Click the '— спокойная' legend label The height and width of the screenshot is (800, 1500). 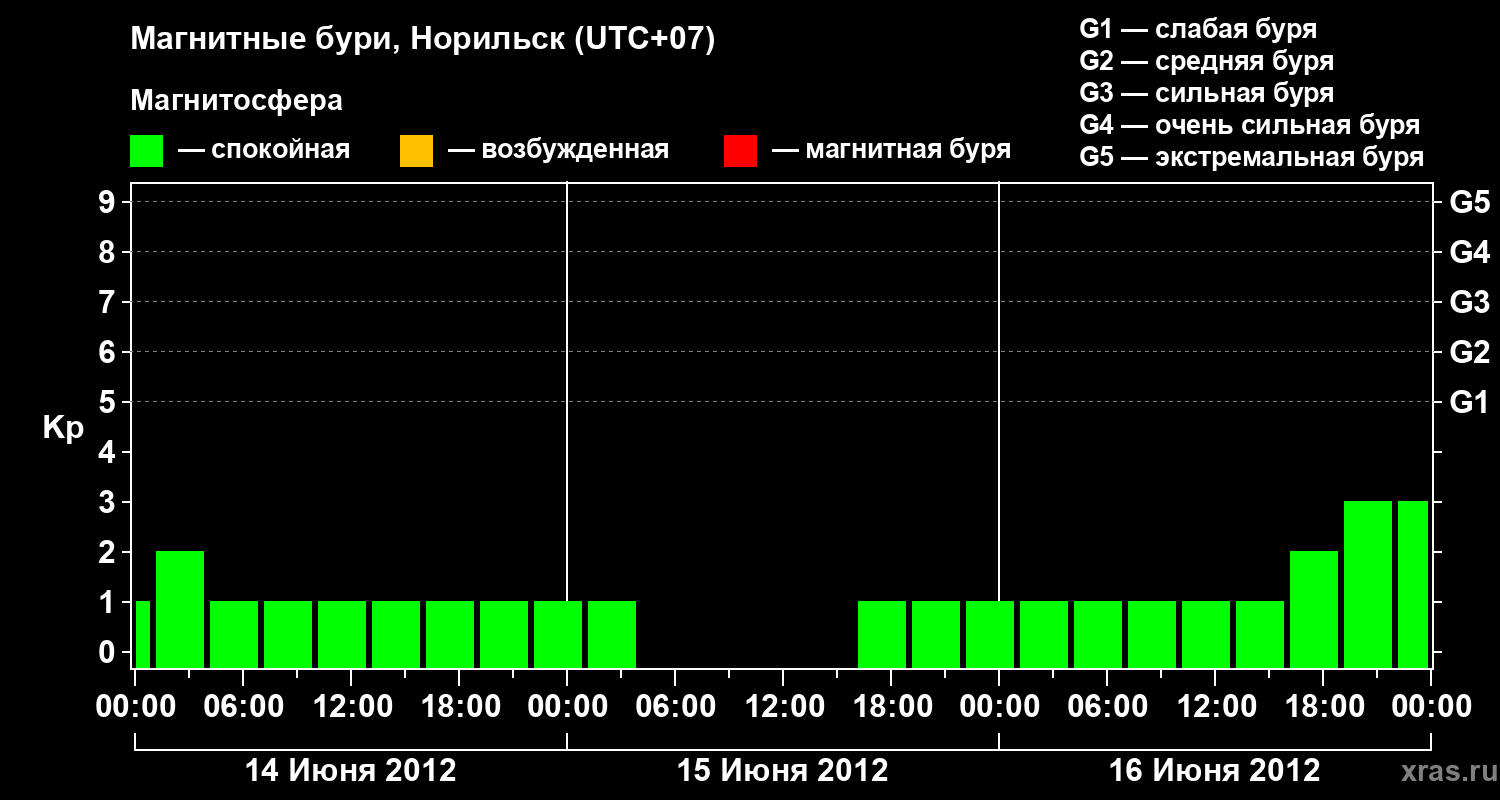coord(264,151)
